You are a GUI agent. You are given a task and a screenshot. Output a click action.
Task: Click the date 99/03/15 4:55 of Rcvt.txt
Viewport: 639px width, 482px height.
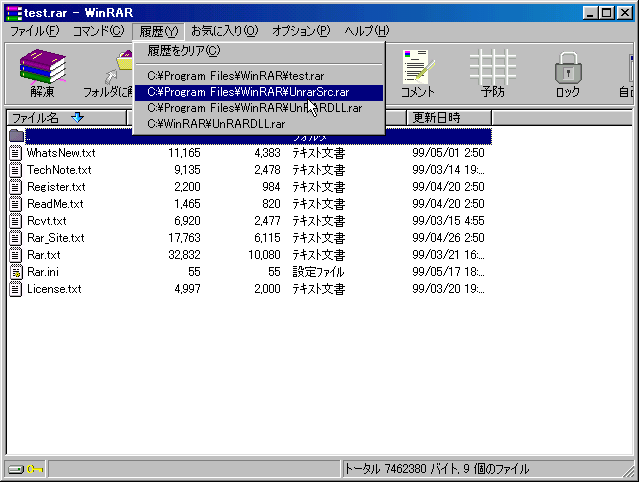pyautogui.click(x=448, y=221)
